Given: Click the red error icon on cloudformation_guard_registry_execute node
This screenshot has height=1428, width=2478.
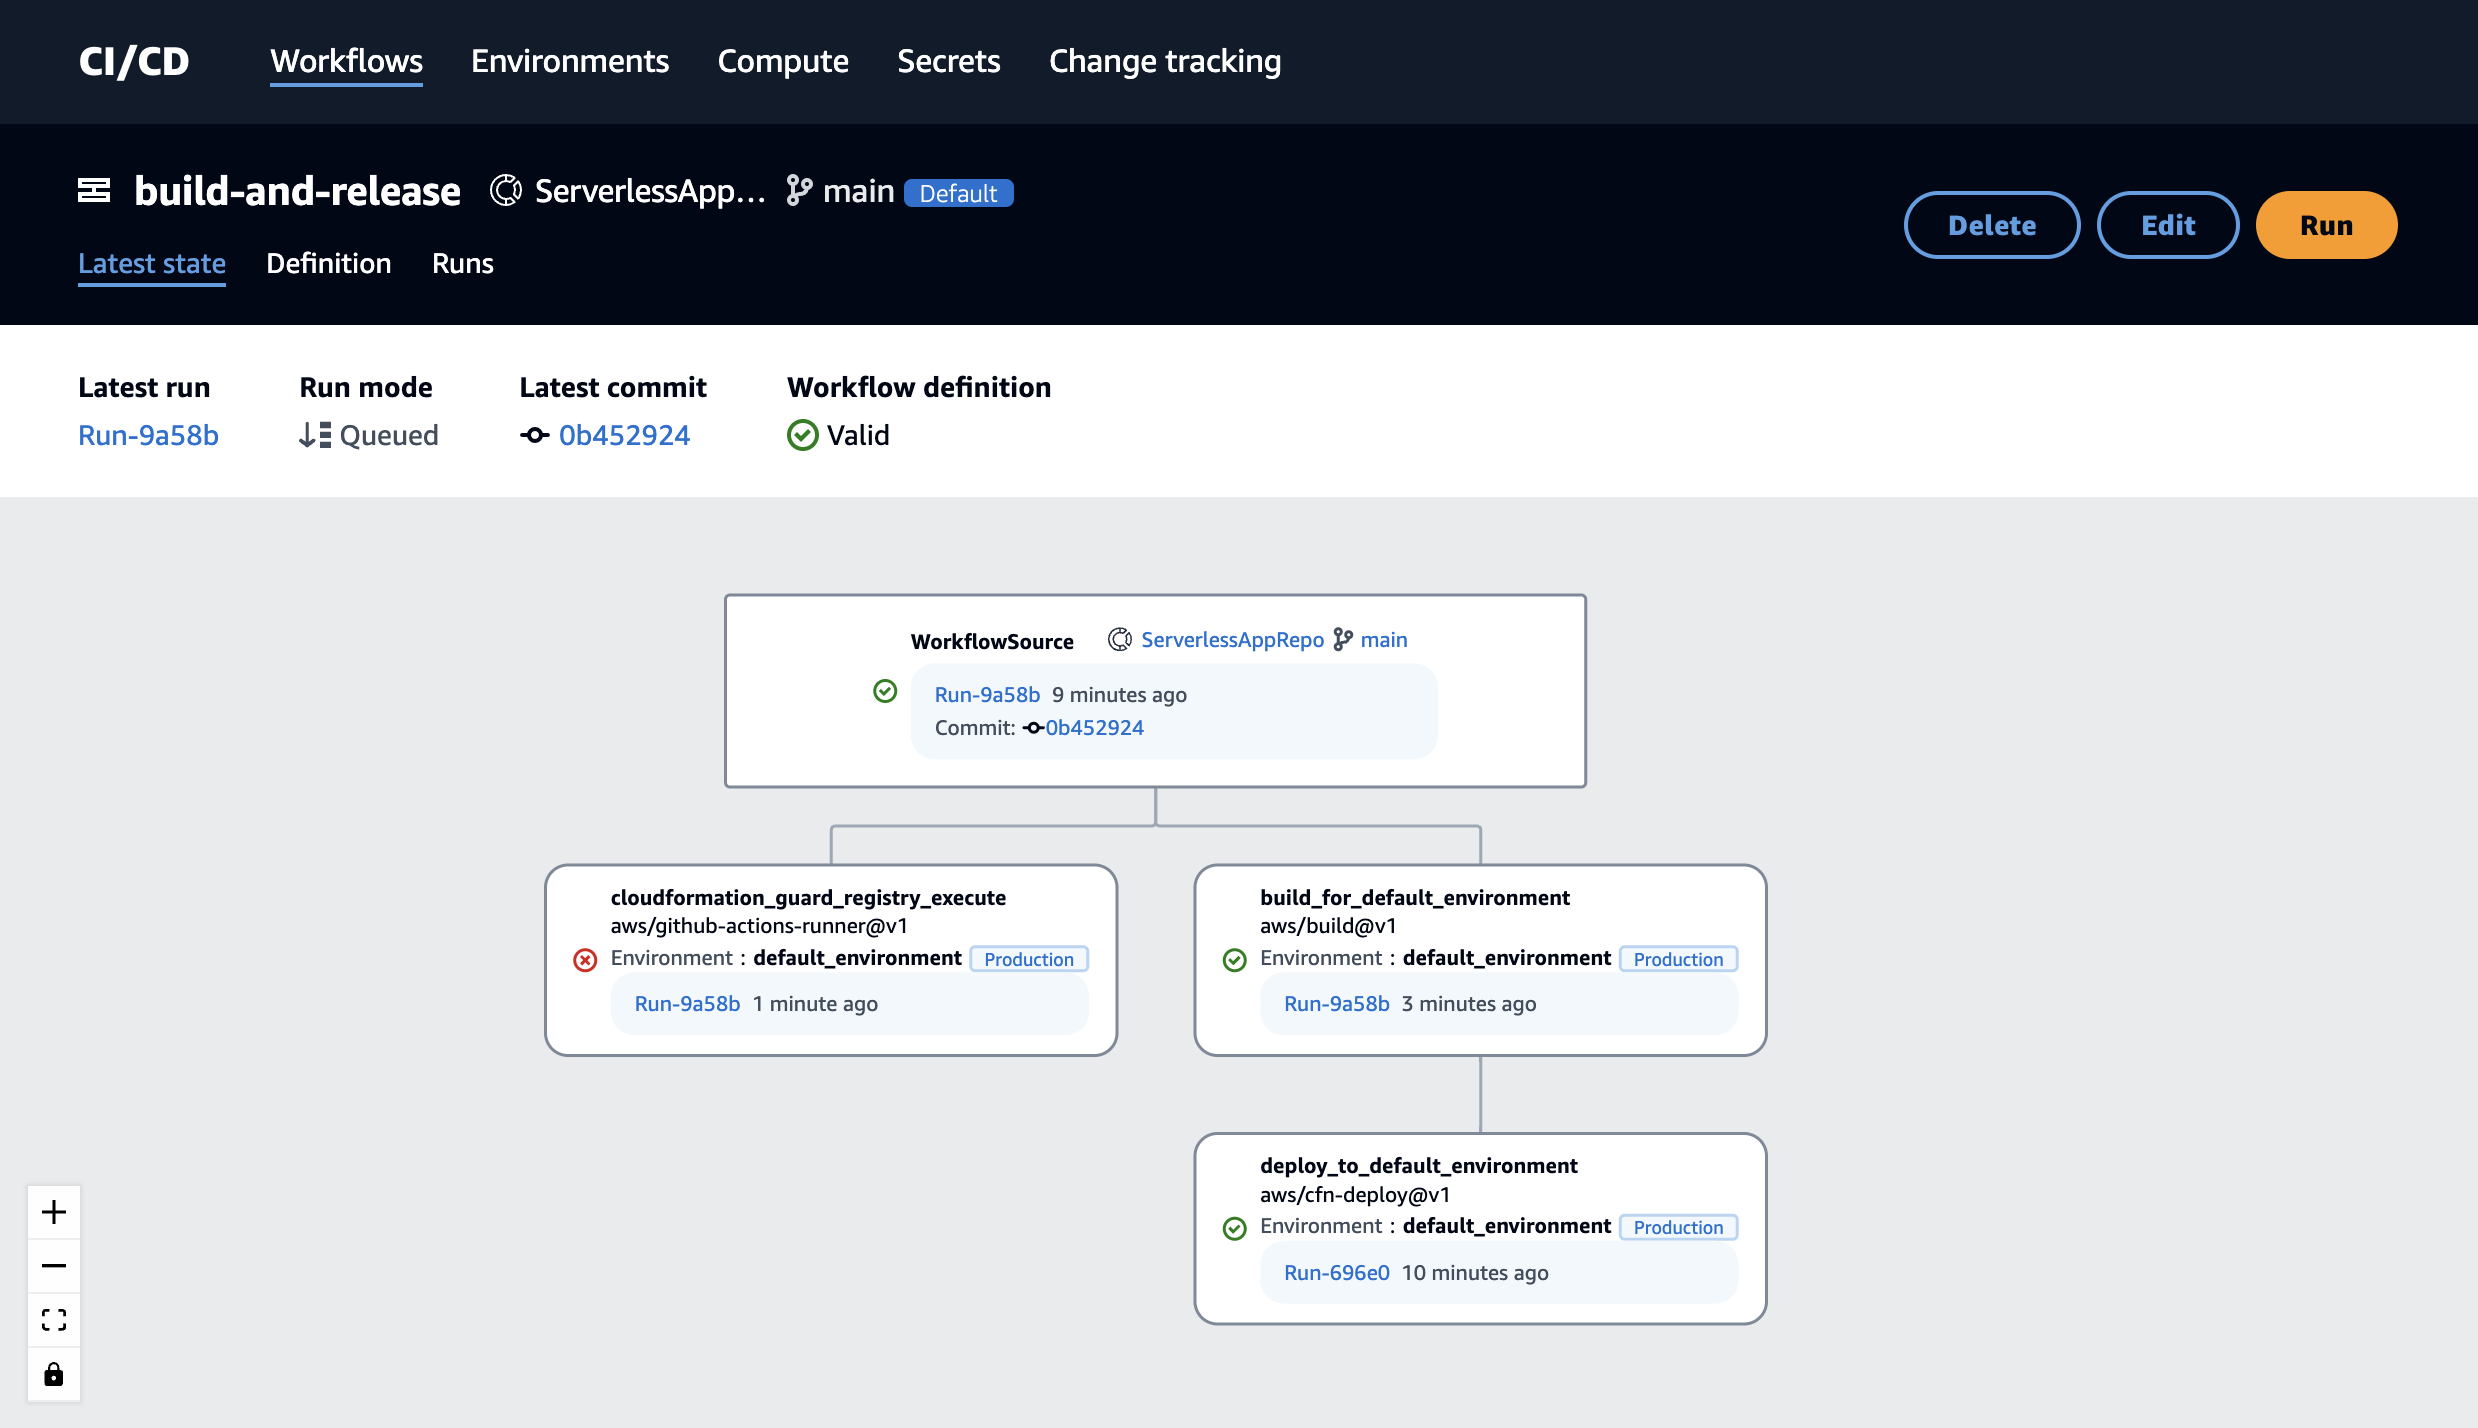Looking at the screenshot, I should pos(585,959).
